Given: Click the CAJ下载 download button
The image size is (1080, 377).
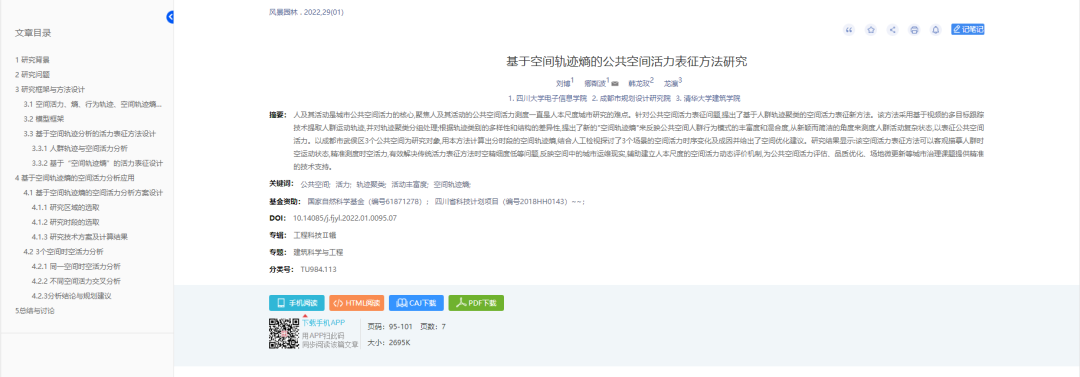Looking at the screenshot, I should point(416,303).
